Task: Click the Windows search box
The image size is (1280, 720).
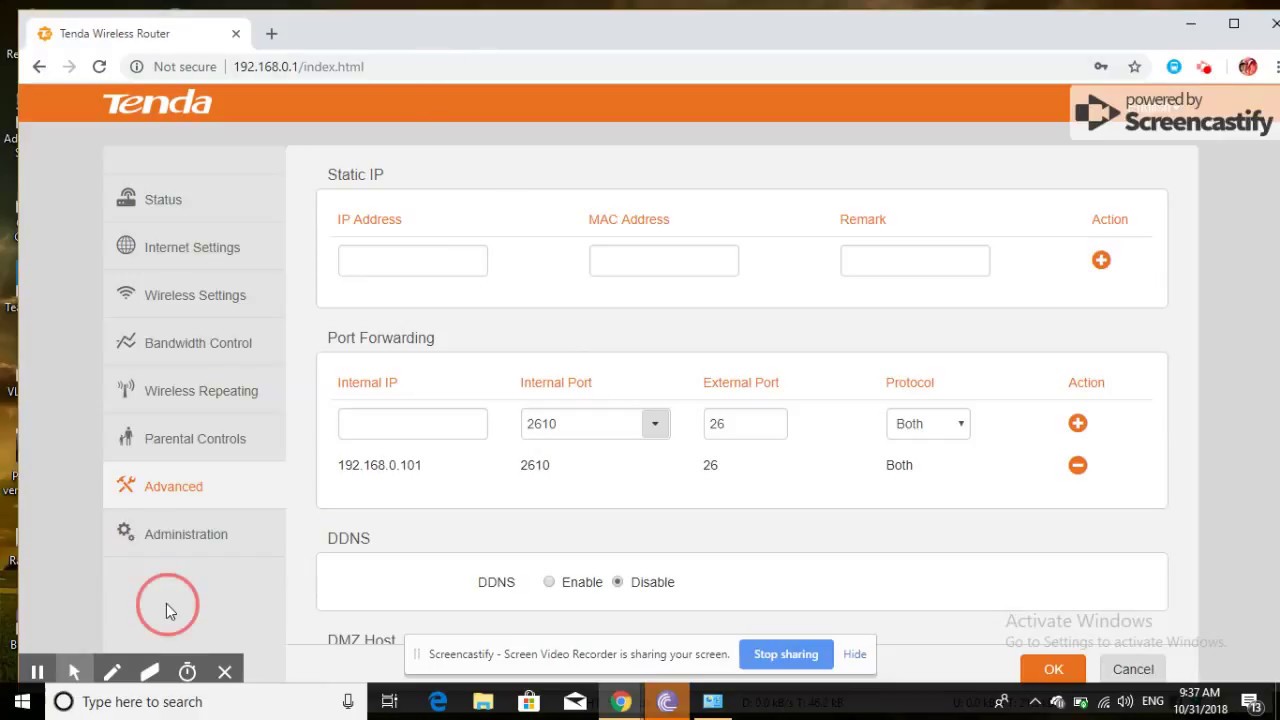Action: 205,701
